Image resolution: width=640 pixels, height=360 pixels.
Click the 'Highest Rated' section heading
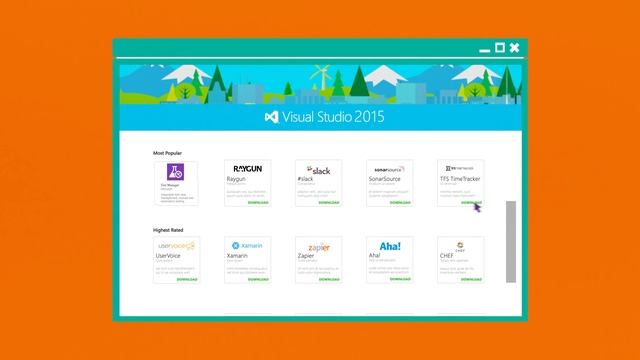[x=168, y=230]
